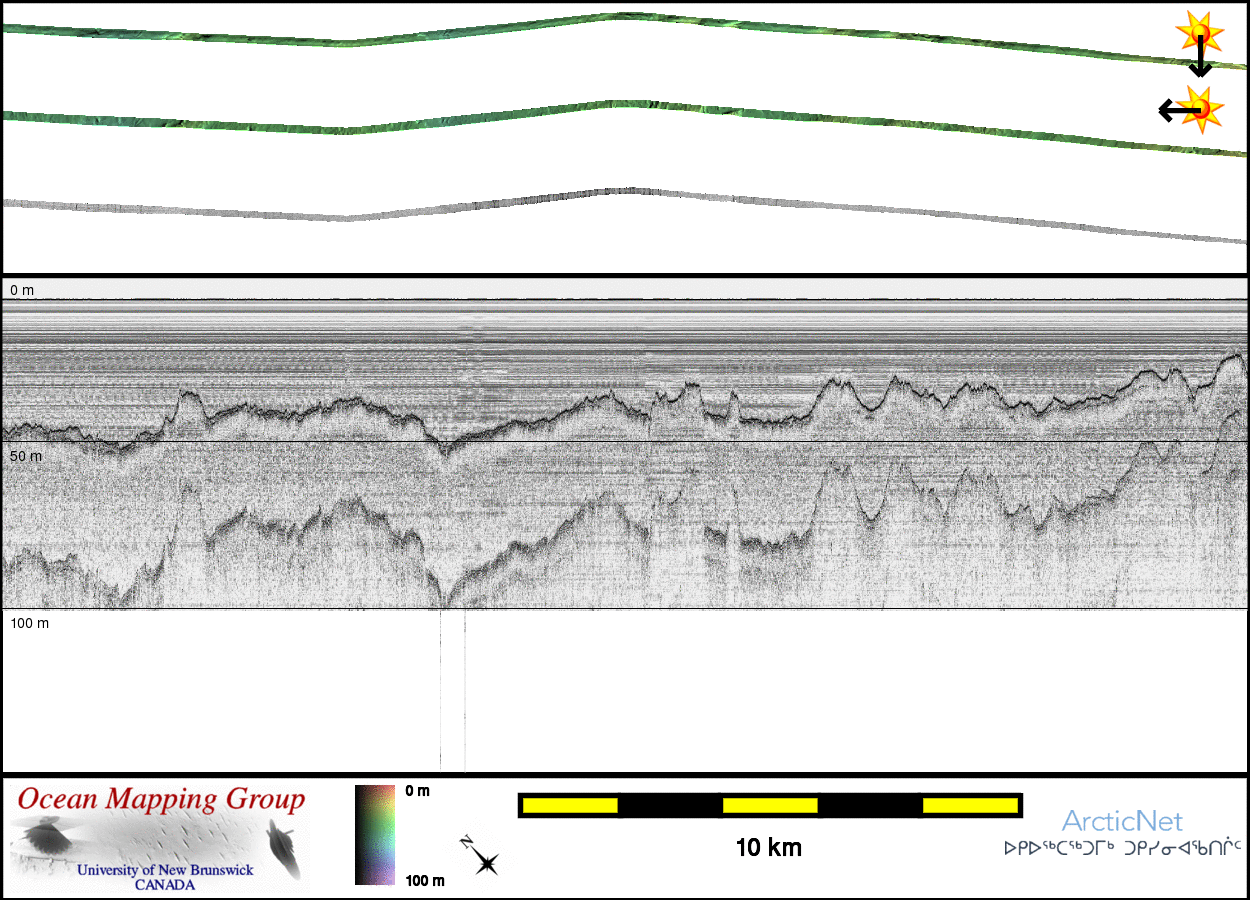The image size is (1250, 900).
Task: Click the Inuktitut syllabics text under ArcticNet
Action: click(x=1122, y=849)
